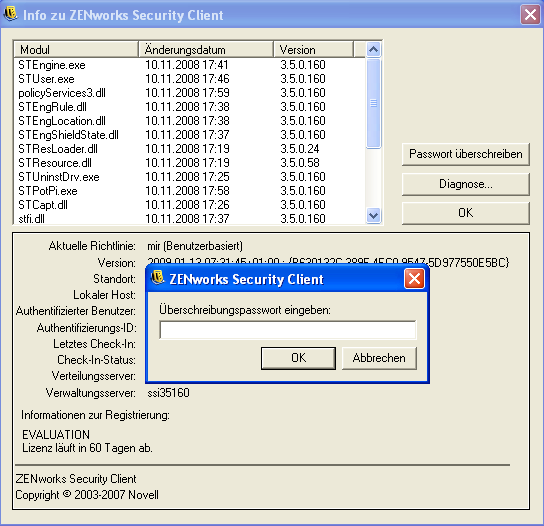544x526 pixels.
Task: Click the ssi35160 management server value
Action: pyautogui.click(x=168, y=393)
